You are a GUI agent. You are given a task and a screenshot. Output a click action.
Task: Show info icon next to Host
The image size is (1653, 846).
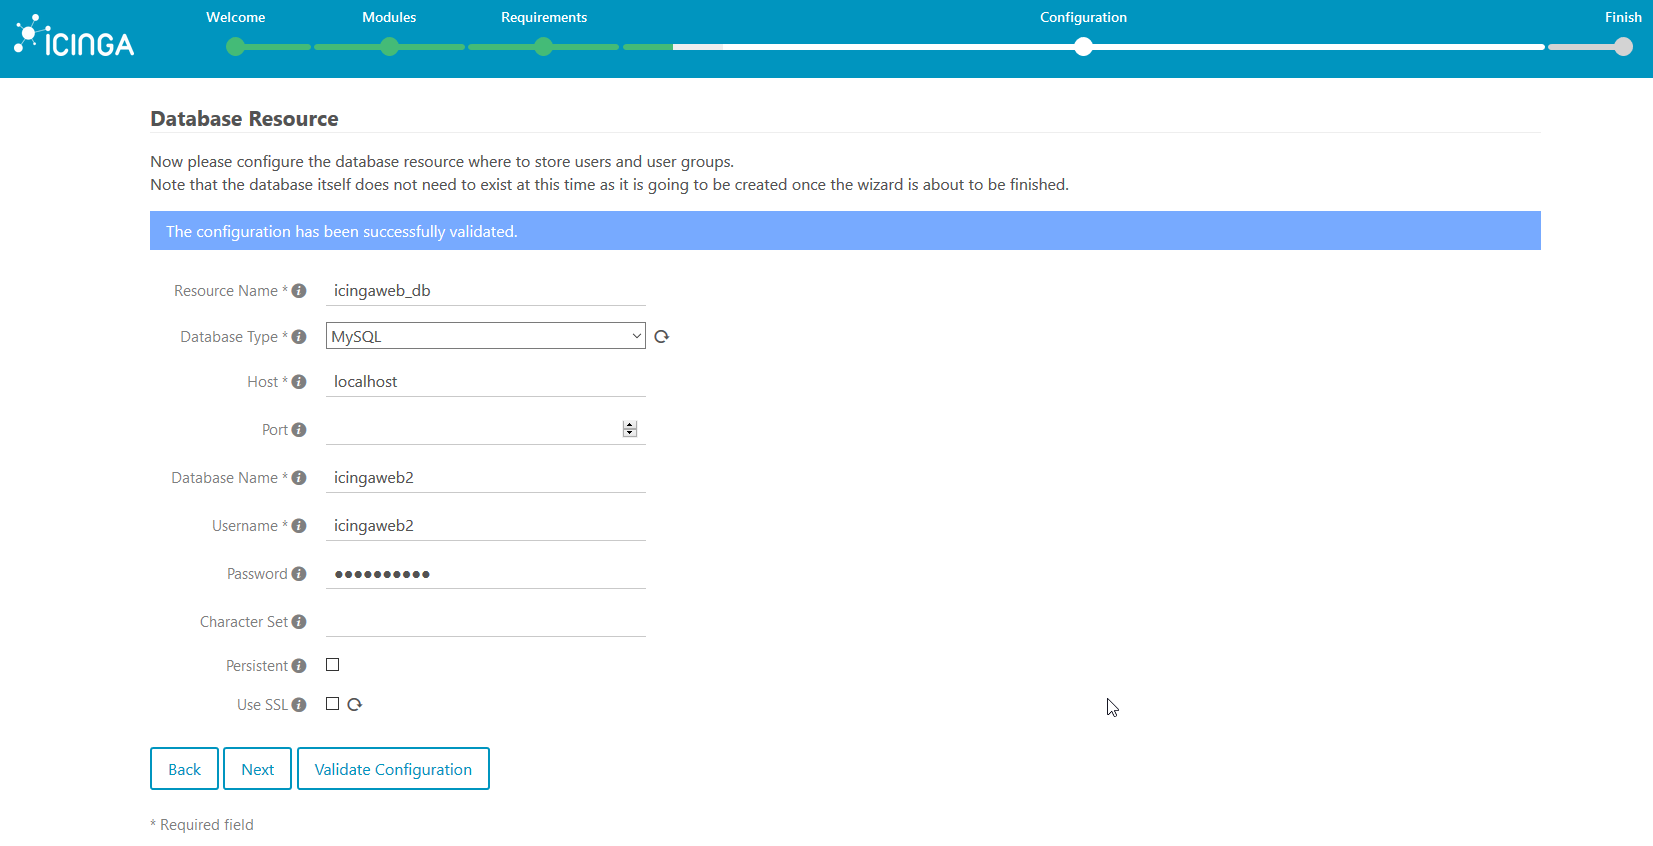click(x=299, y=382)
